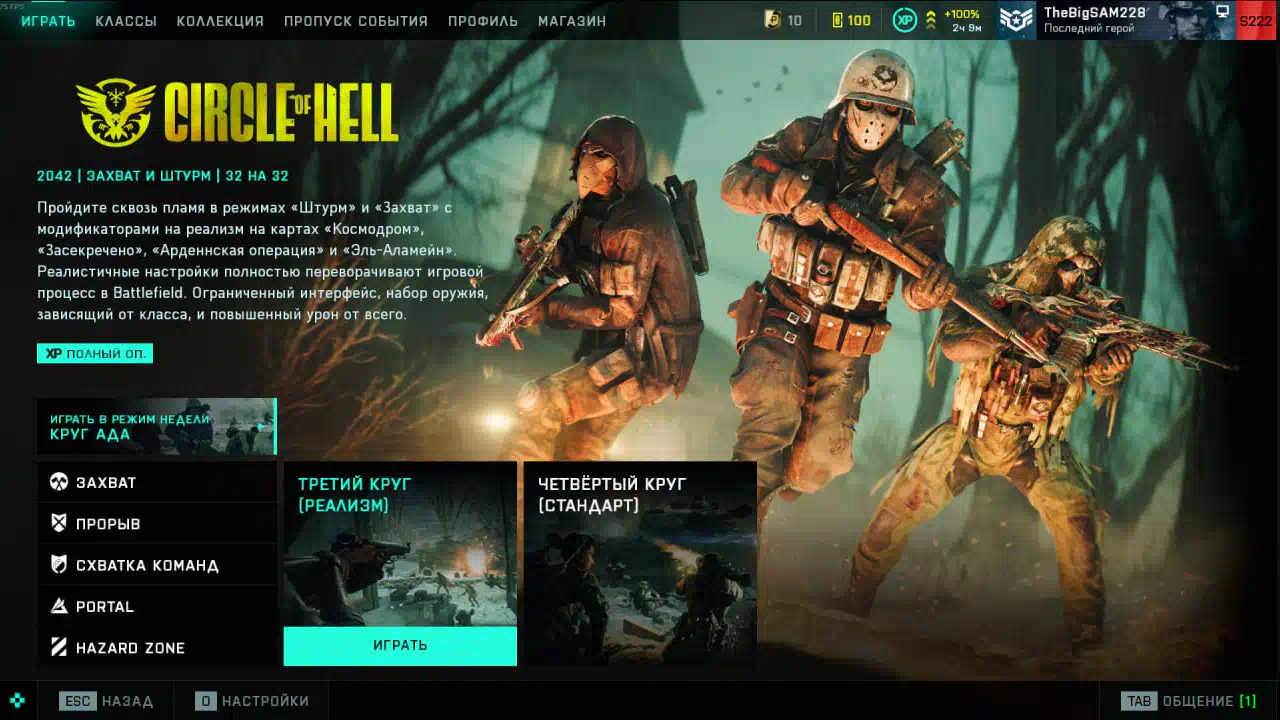Open НАСТРОЙКИ settings

point(252,701)
